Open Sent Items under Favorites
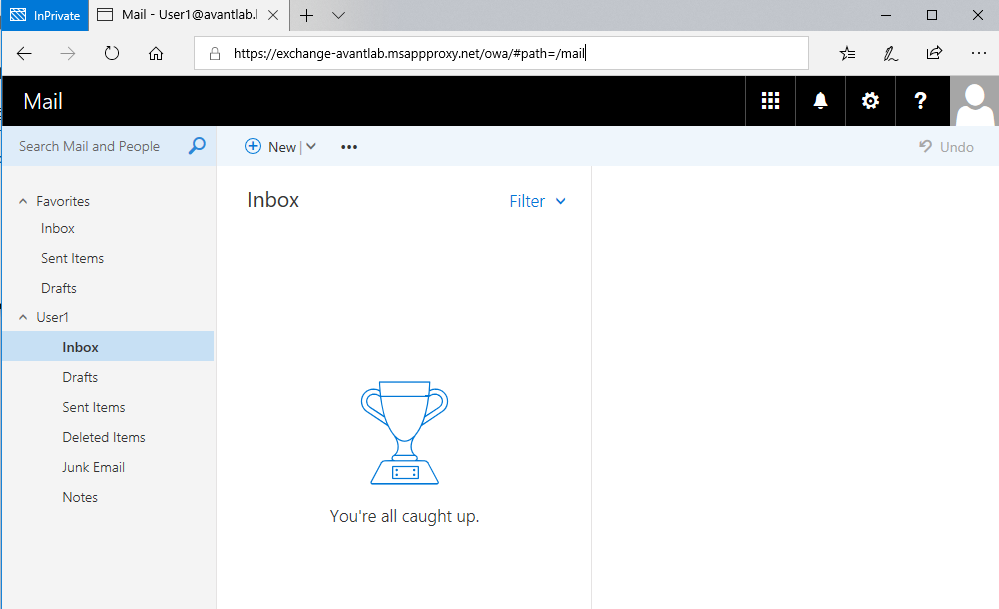The image size is (999, 609). coord(72,258)
